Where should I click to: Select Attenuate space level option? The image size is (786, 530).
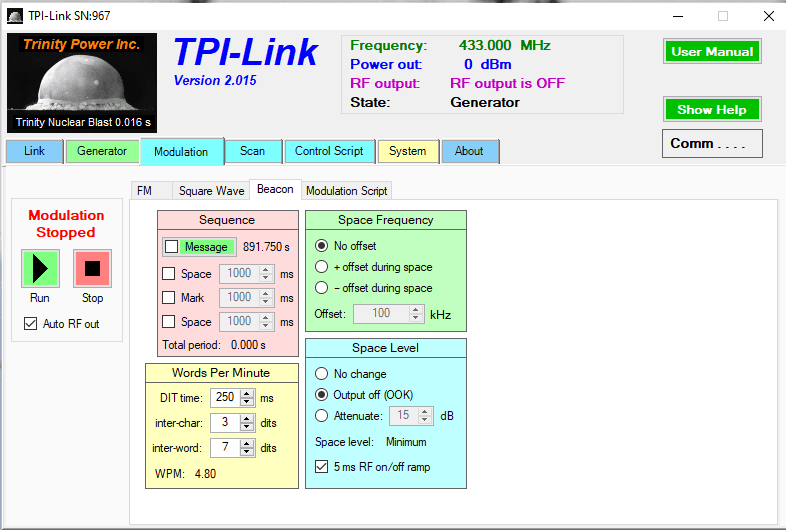tap(322, 415)
